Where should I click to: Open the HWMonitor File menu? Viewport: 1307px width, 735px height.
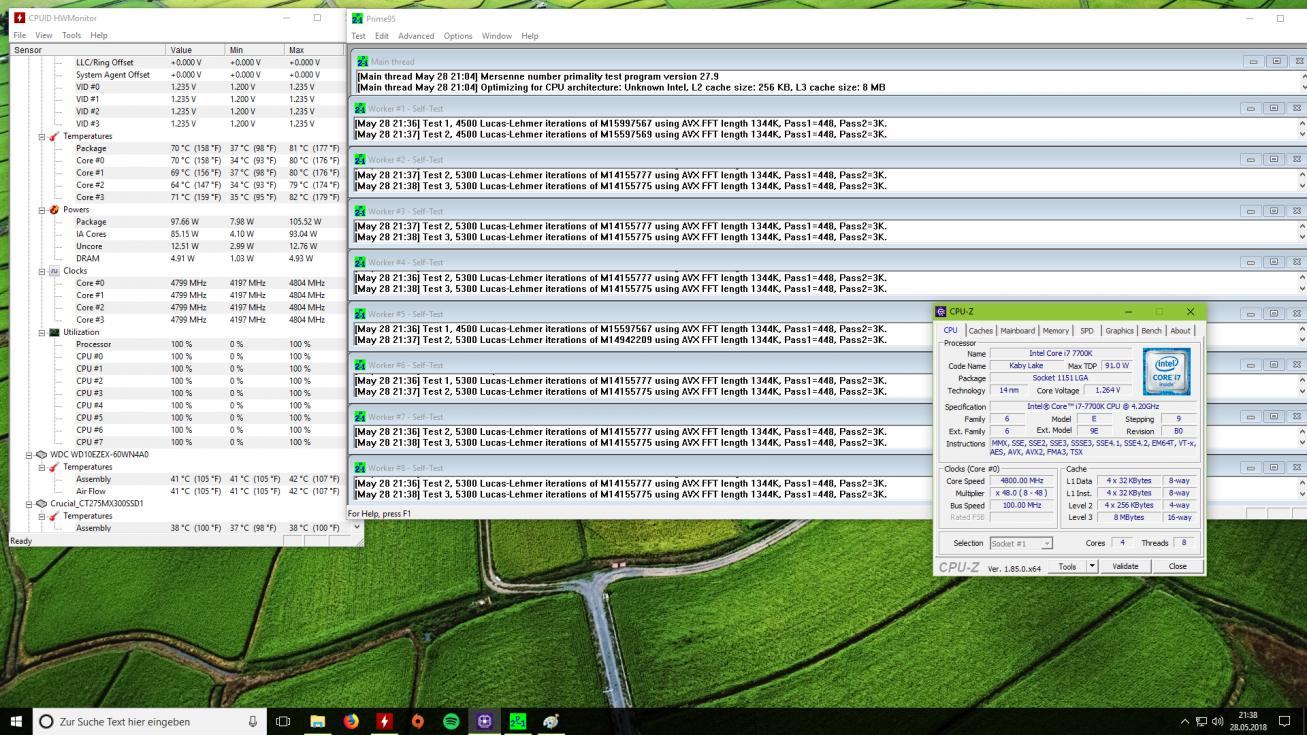click(x=20, y=35)
